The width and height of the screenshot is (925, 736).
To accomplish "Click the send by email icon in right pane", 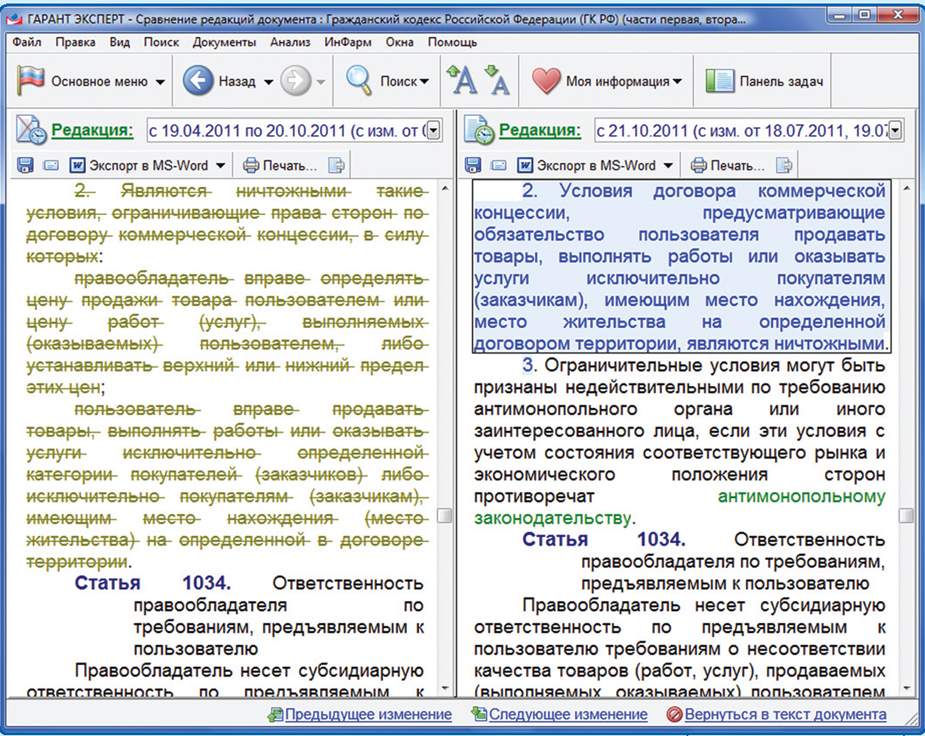I will [497, 166].
